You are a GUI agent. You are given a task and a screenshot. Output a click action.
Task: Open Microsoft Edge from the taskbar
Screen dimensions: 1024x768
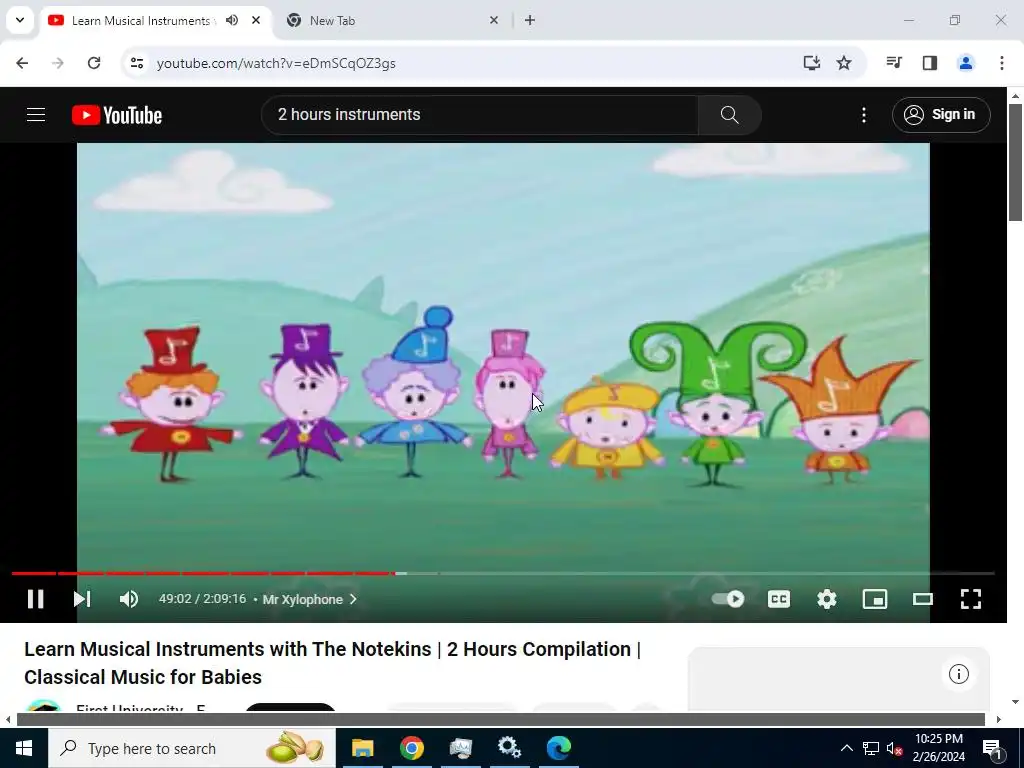click(558, 748)
